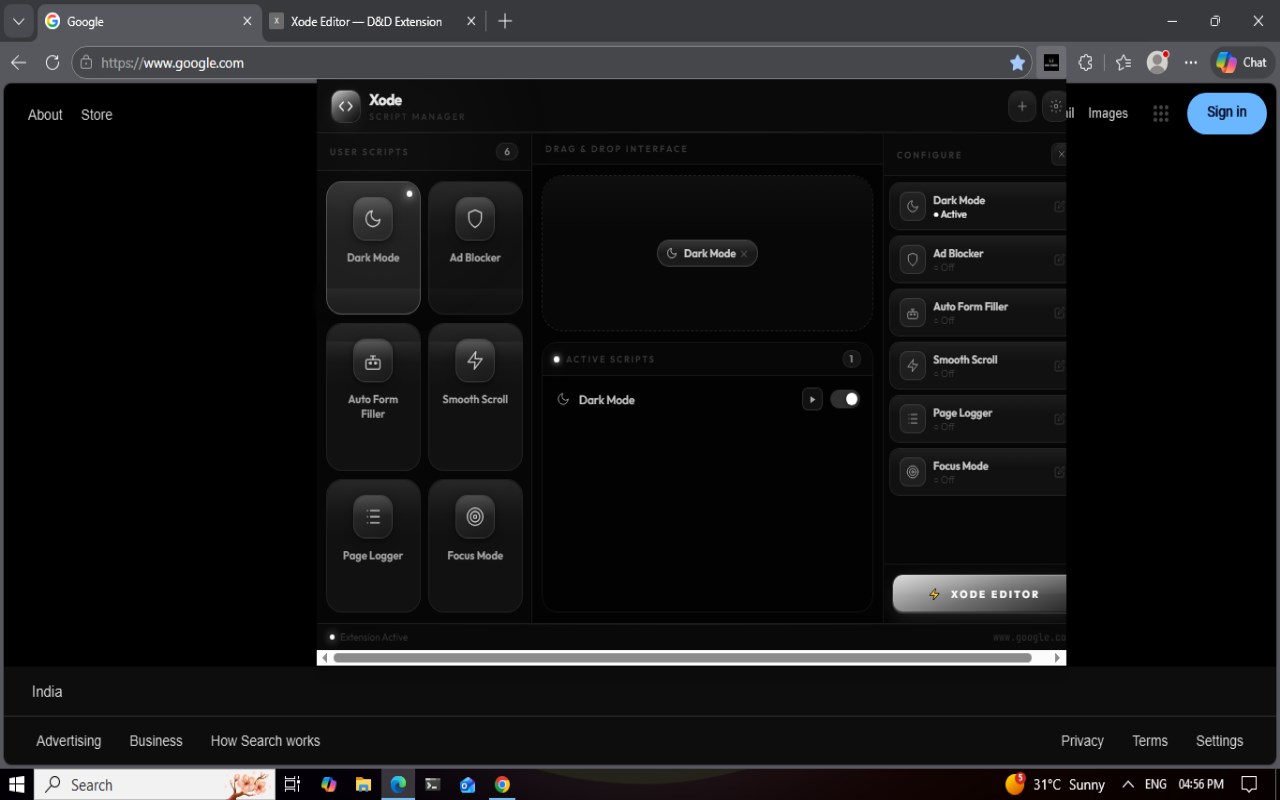1280x800 pixels.
Task: Open the Google apps grid
Action: pos(1161,113)
